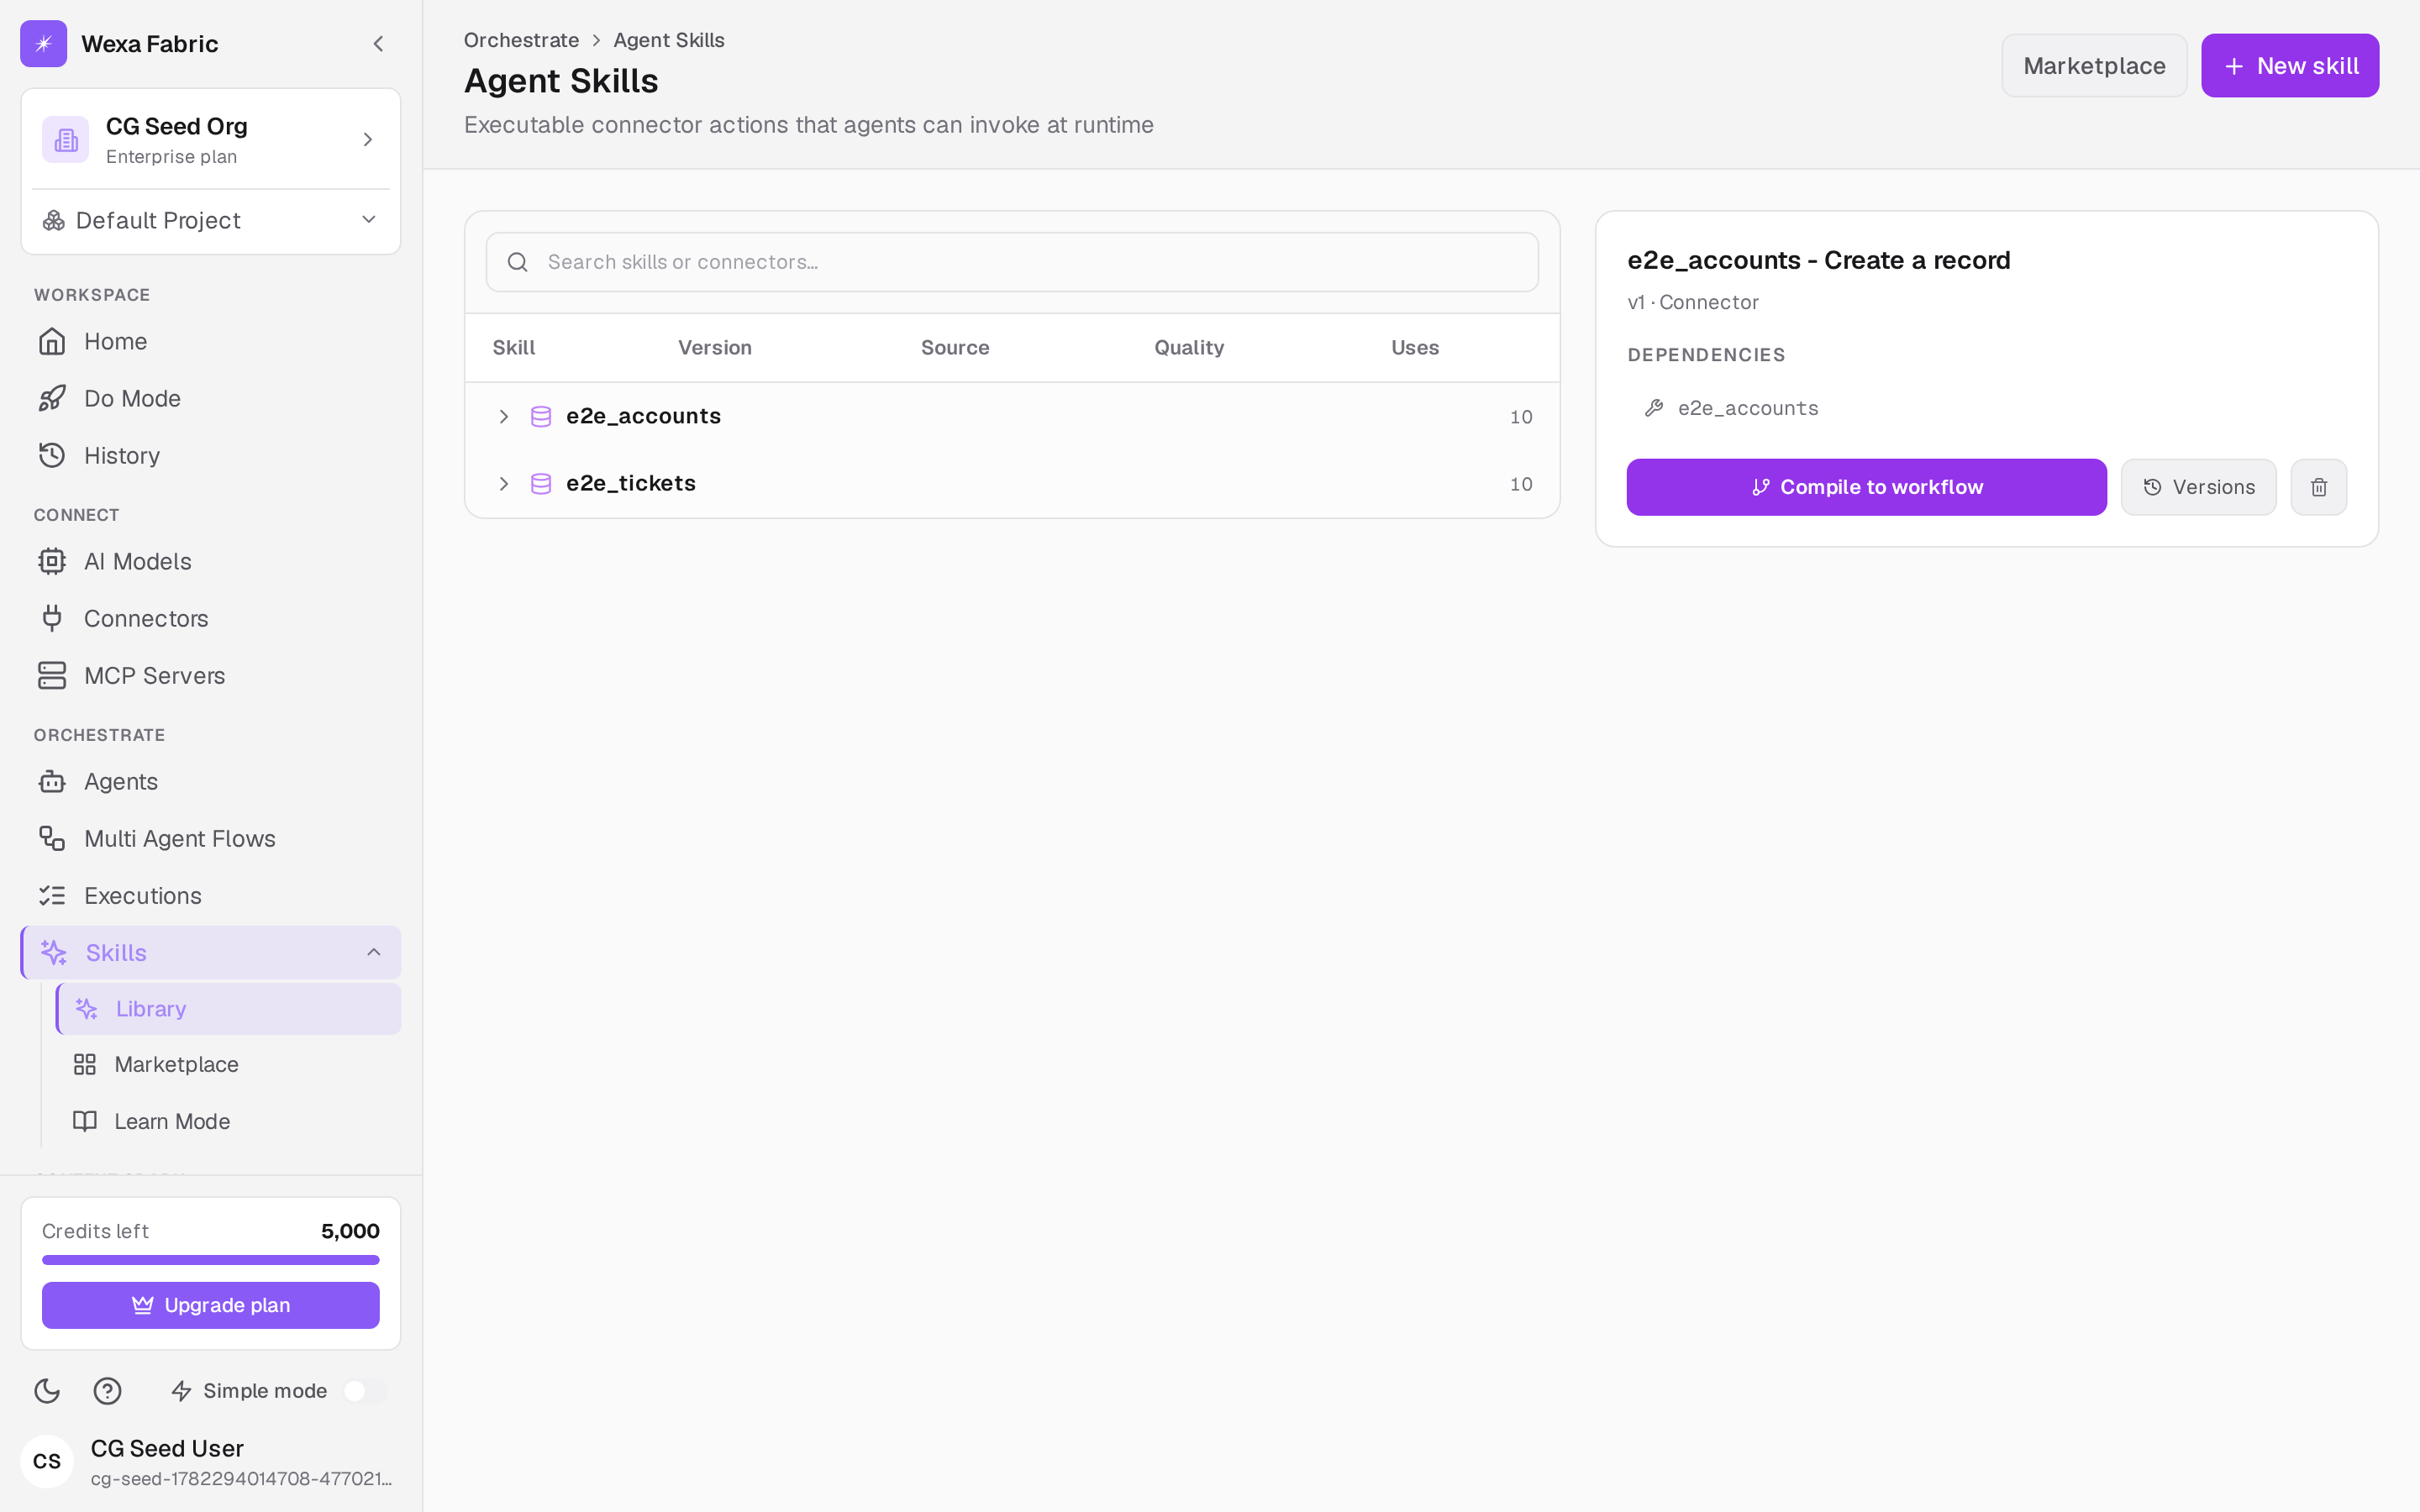Open help via the question mark icon
Viewport: 2420px width, 1512px height.
107,1391
